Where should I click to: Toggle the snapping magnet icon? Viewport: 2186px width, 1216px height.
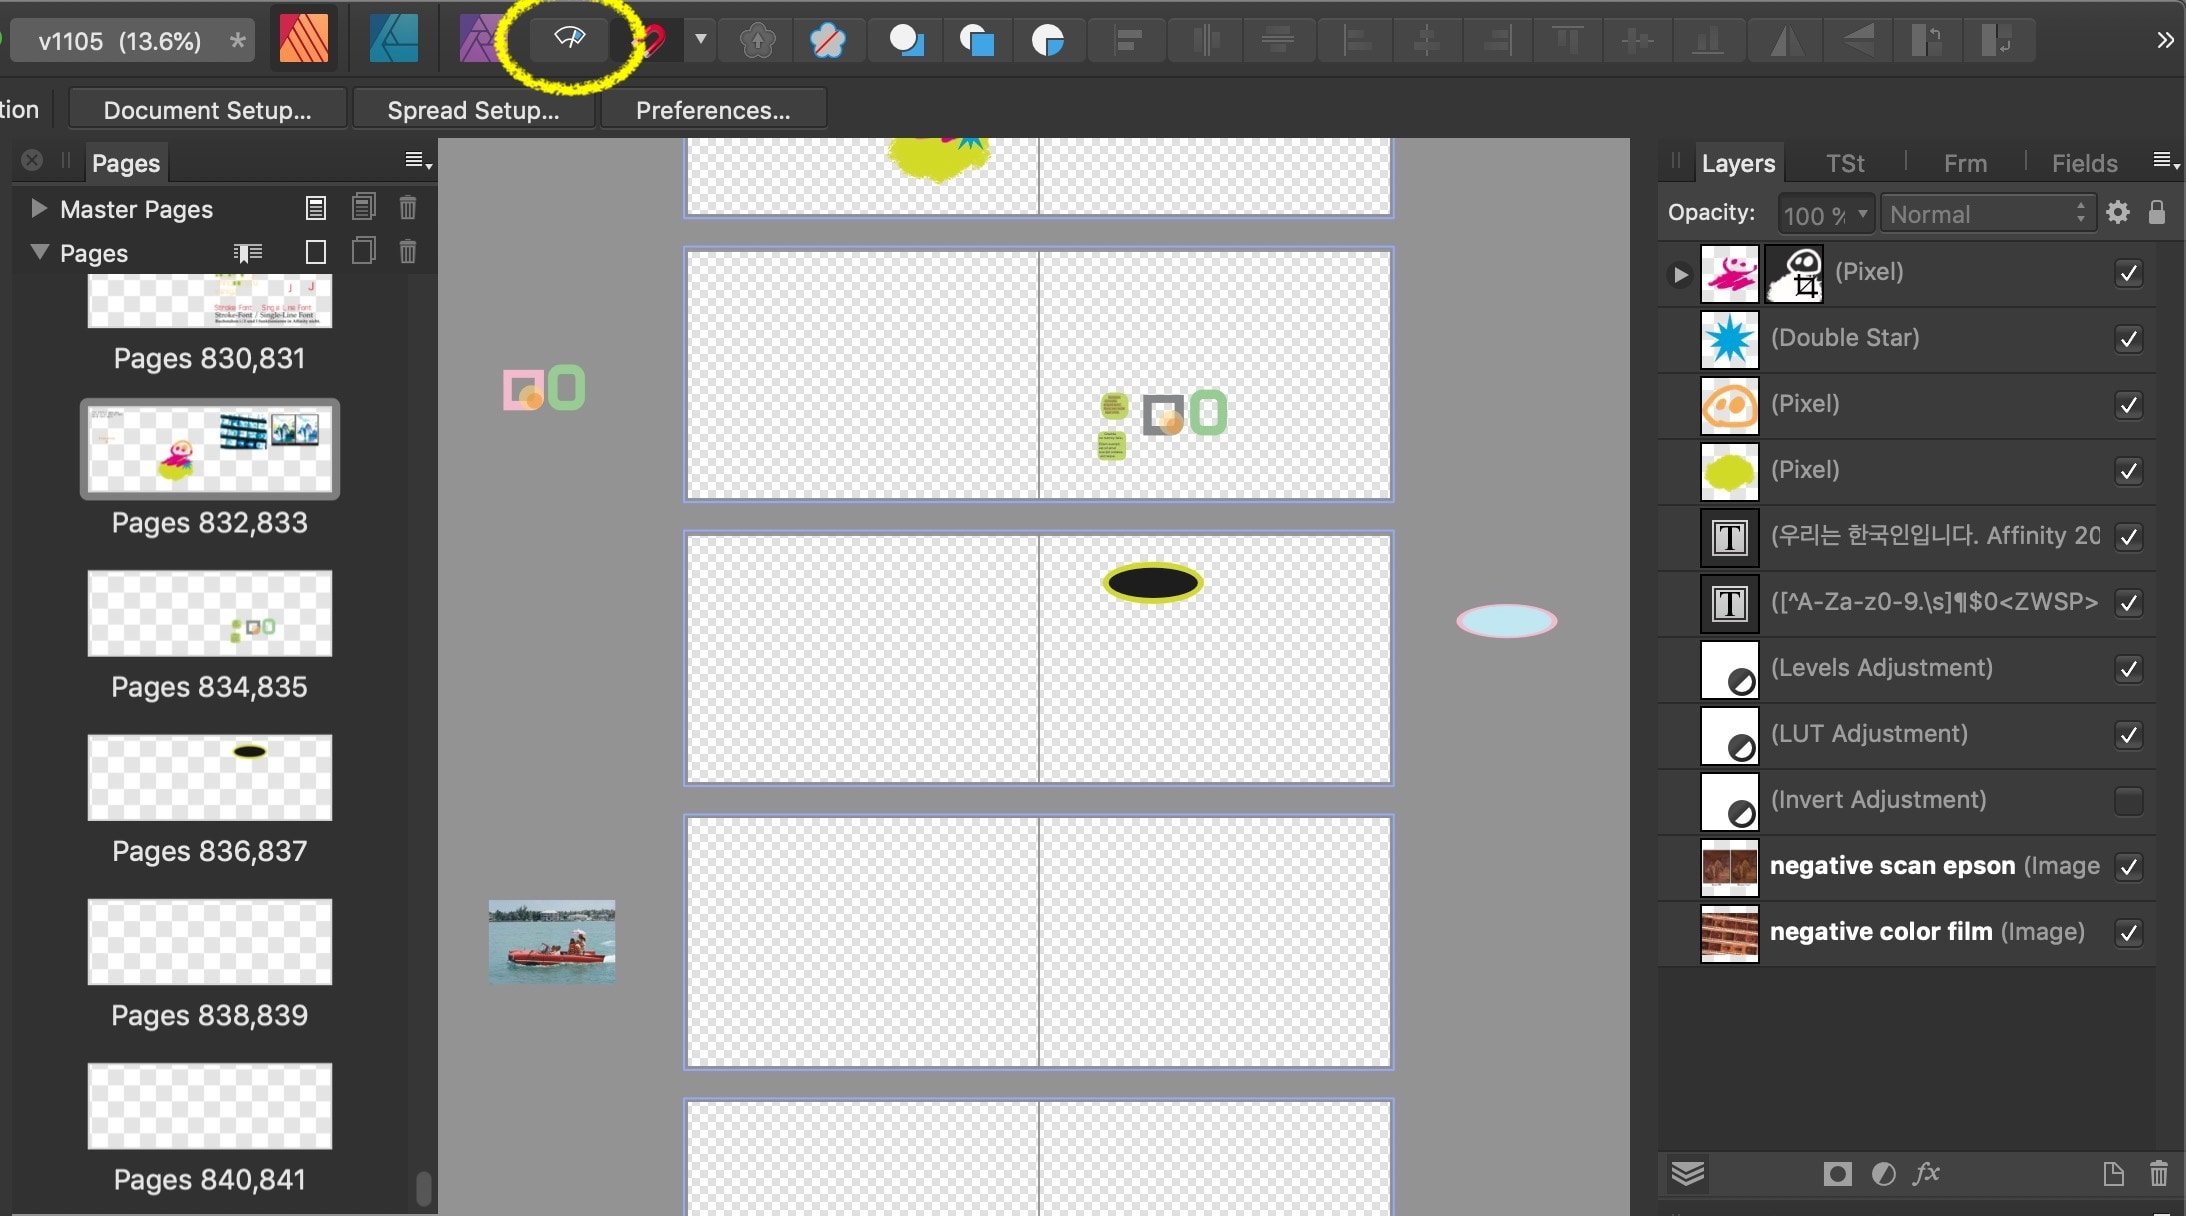pos(653,40)
